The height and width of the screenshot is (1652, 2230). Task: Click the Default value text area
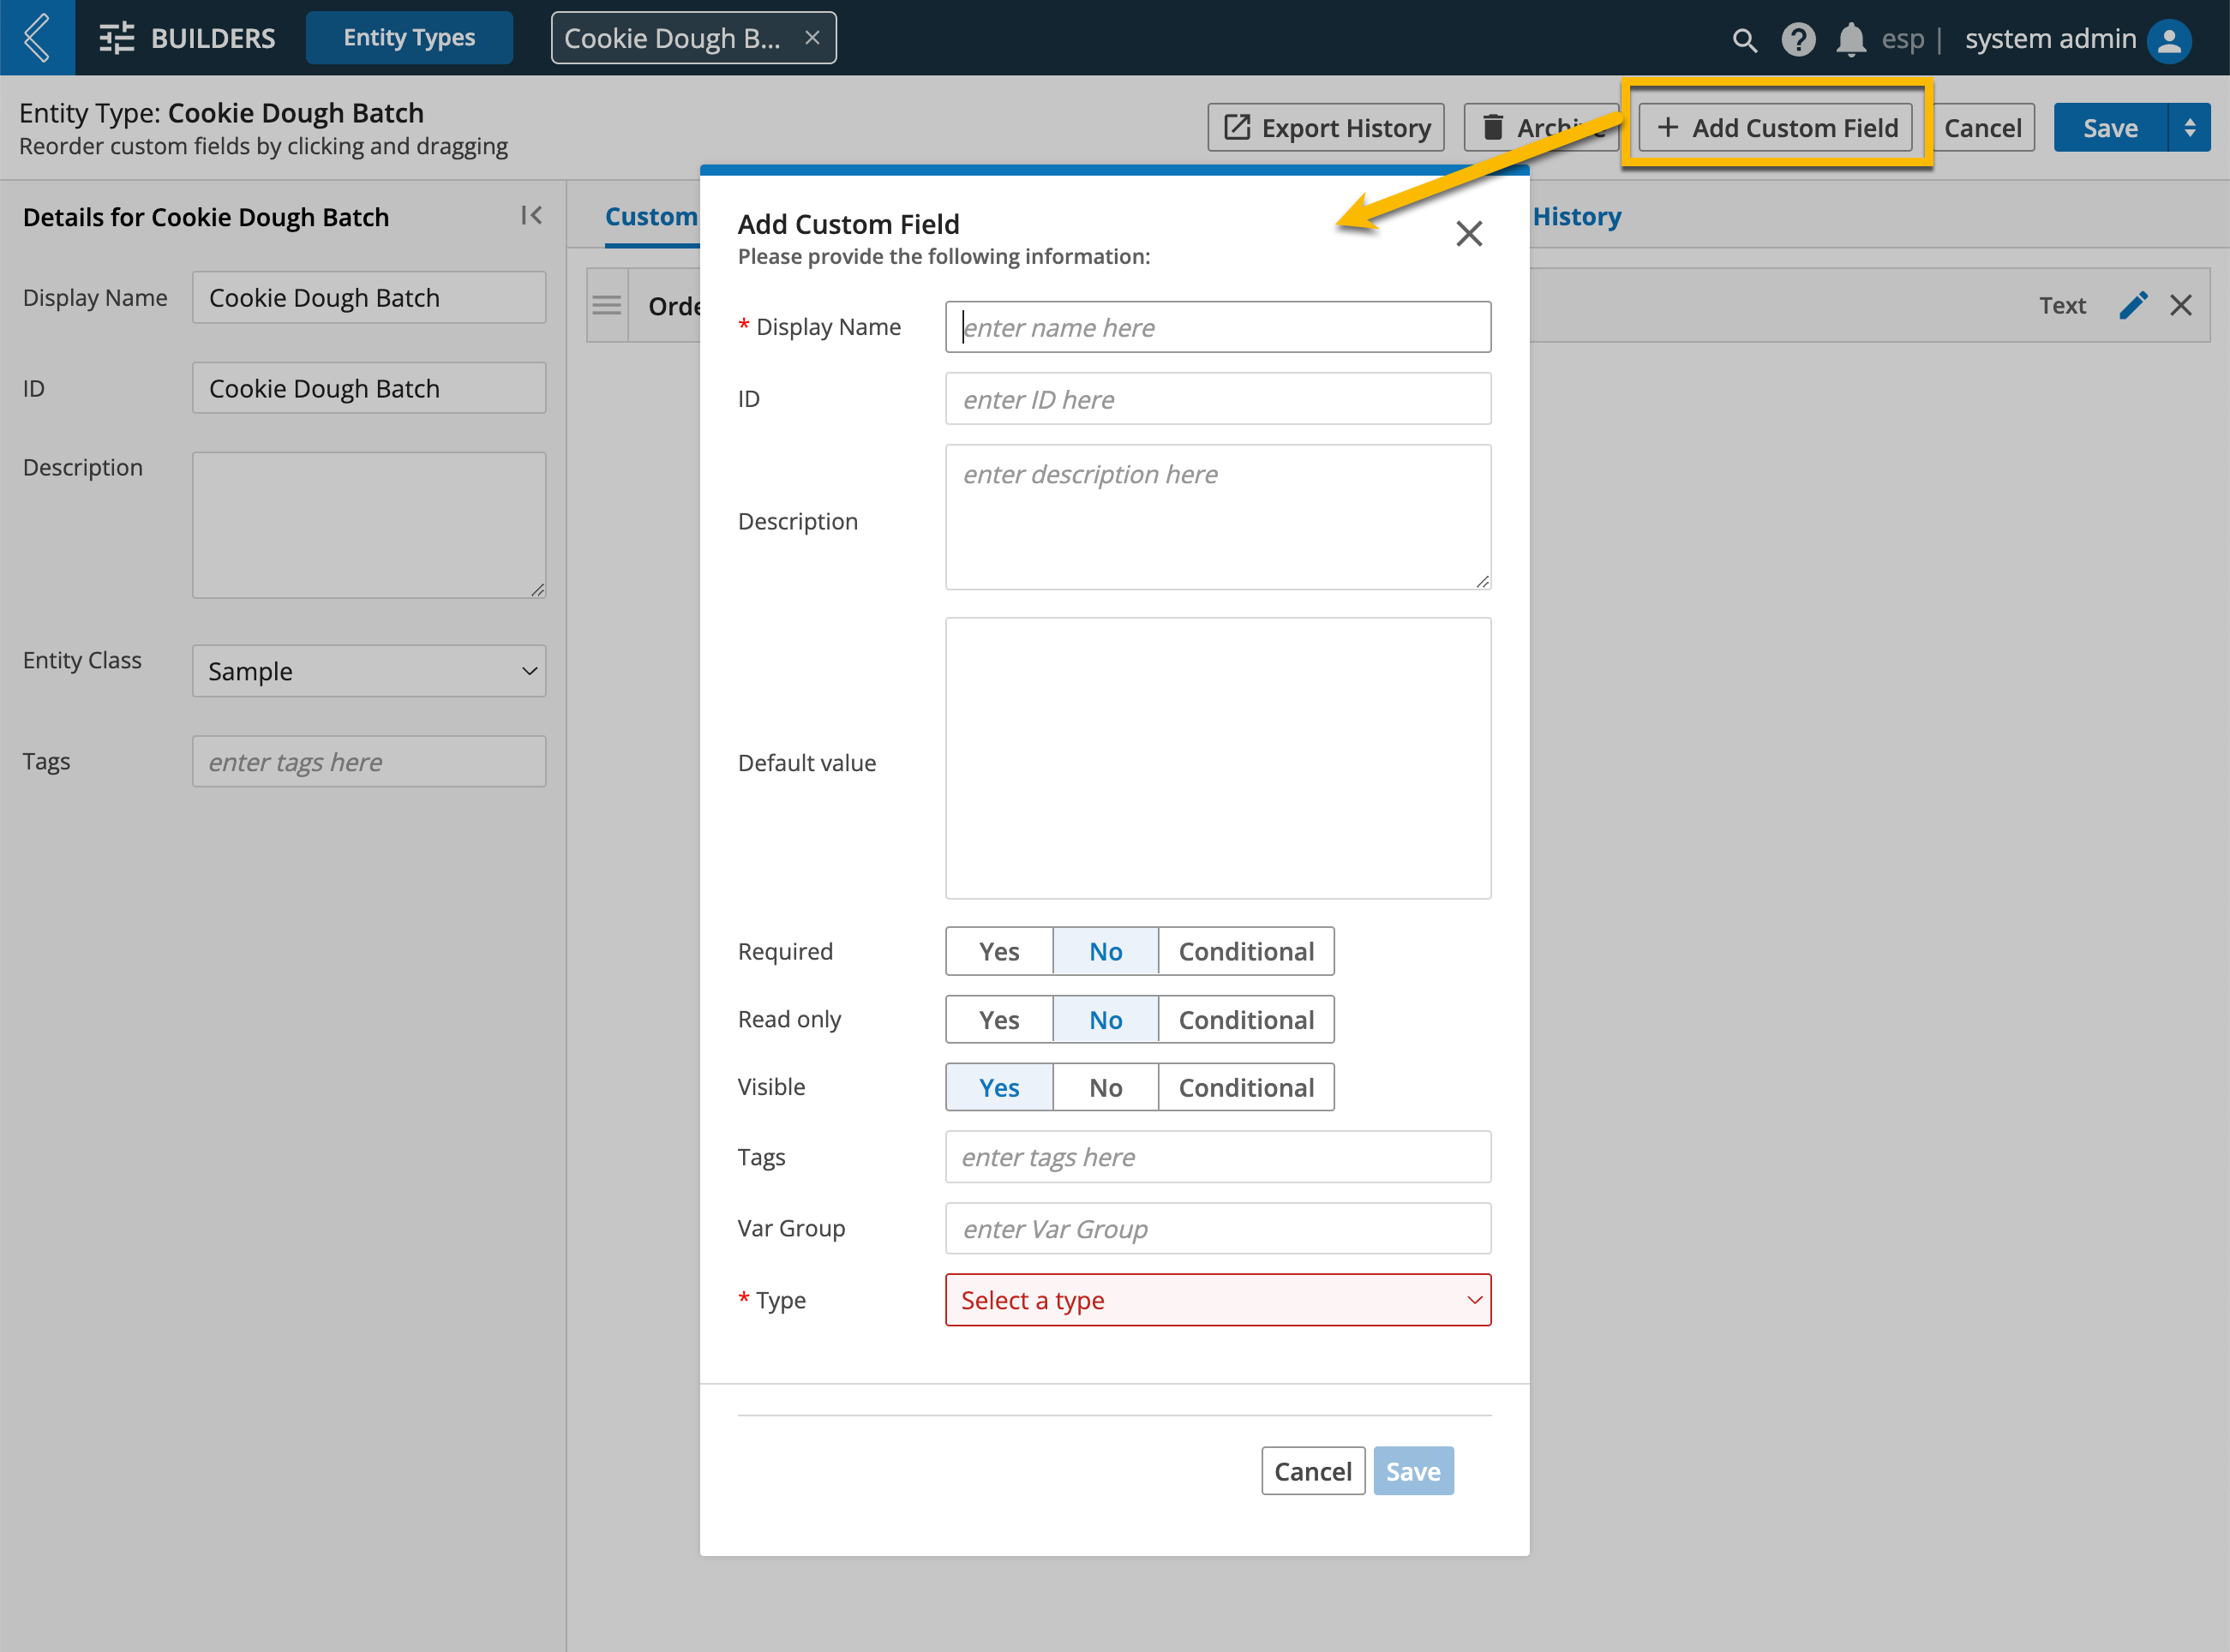coord(1218,758)
